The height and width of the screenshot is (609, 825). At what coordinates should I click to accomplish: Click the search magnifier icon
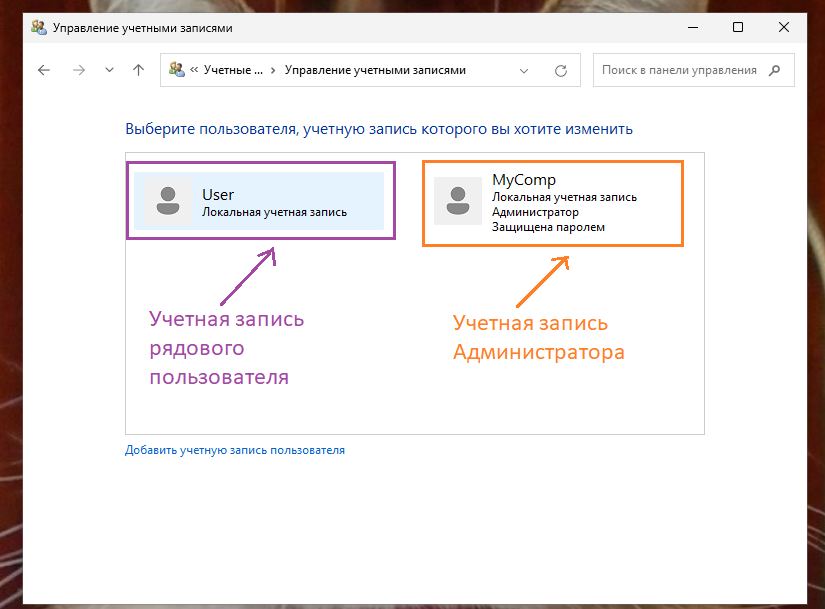coord(773,70)
